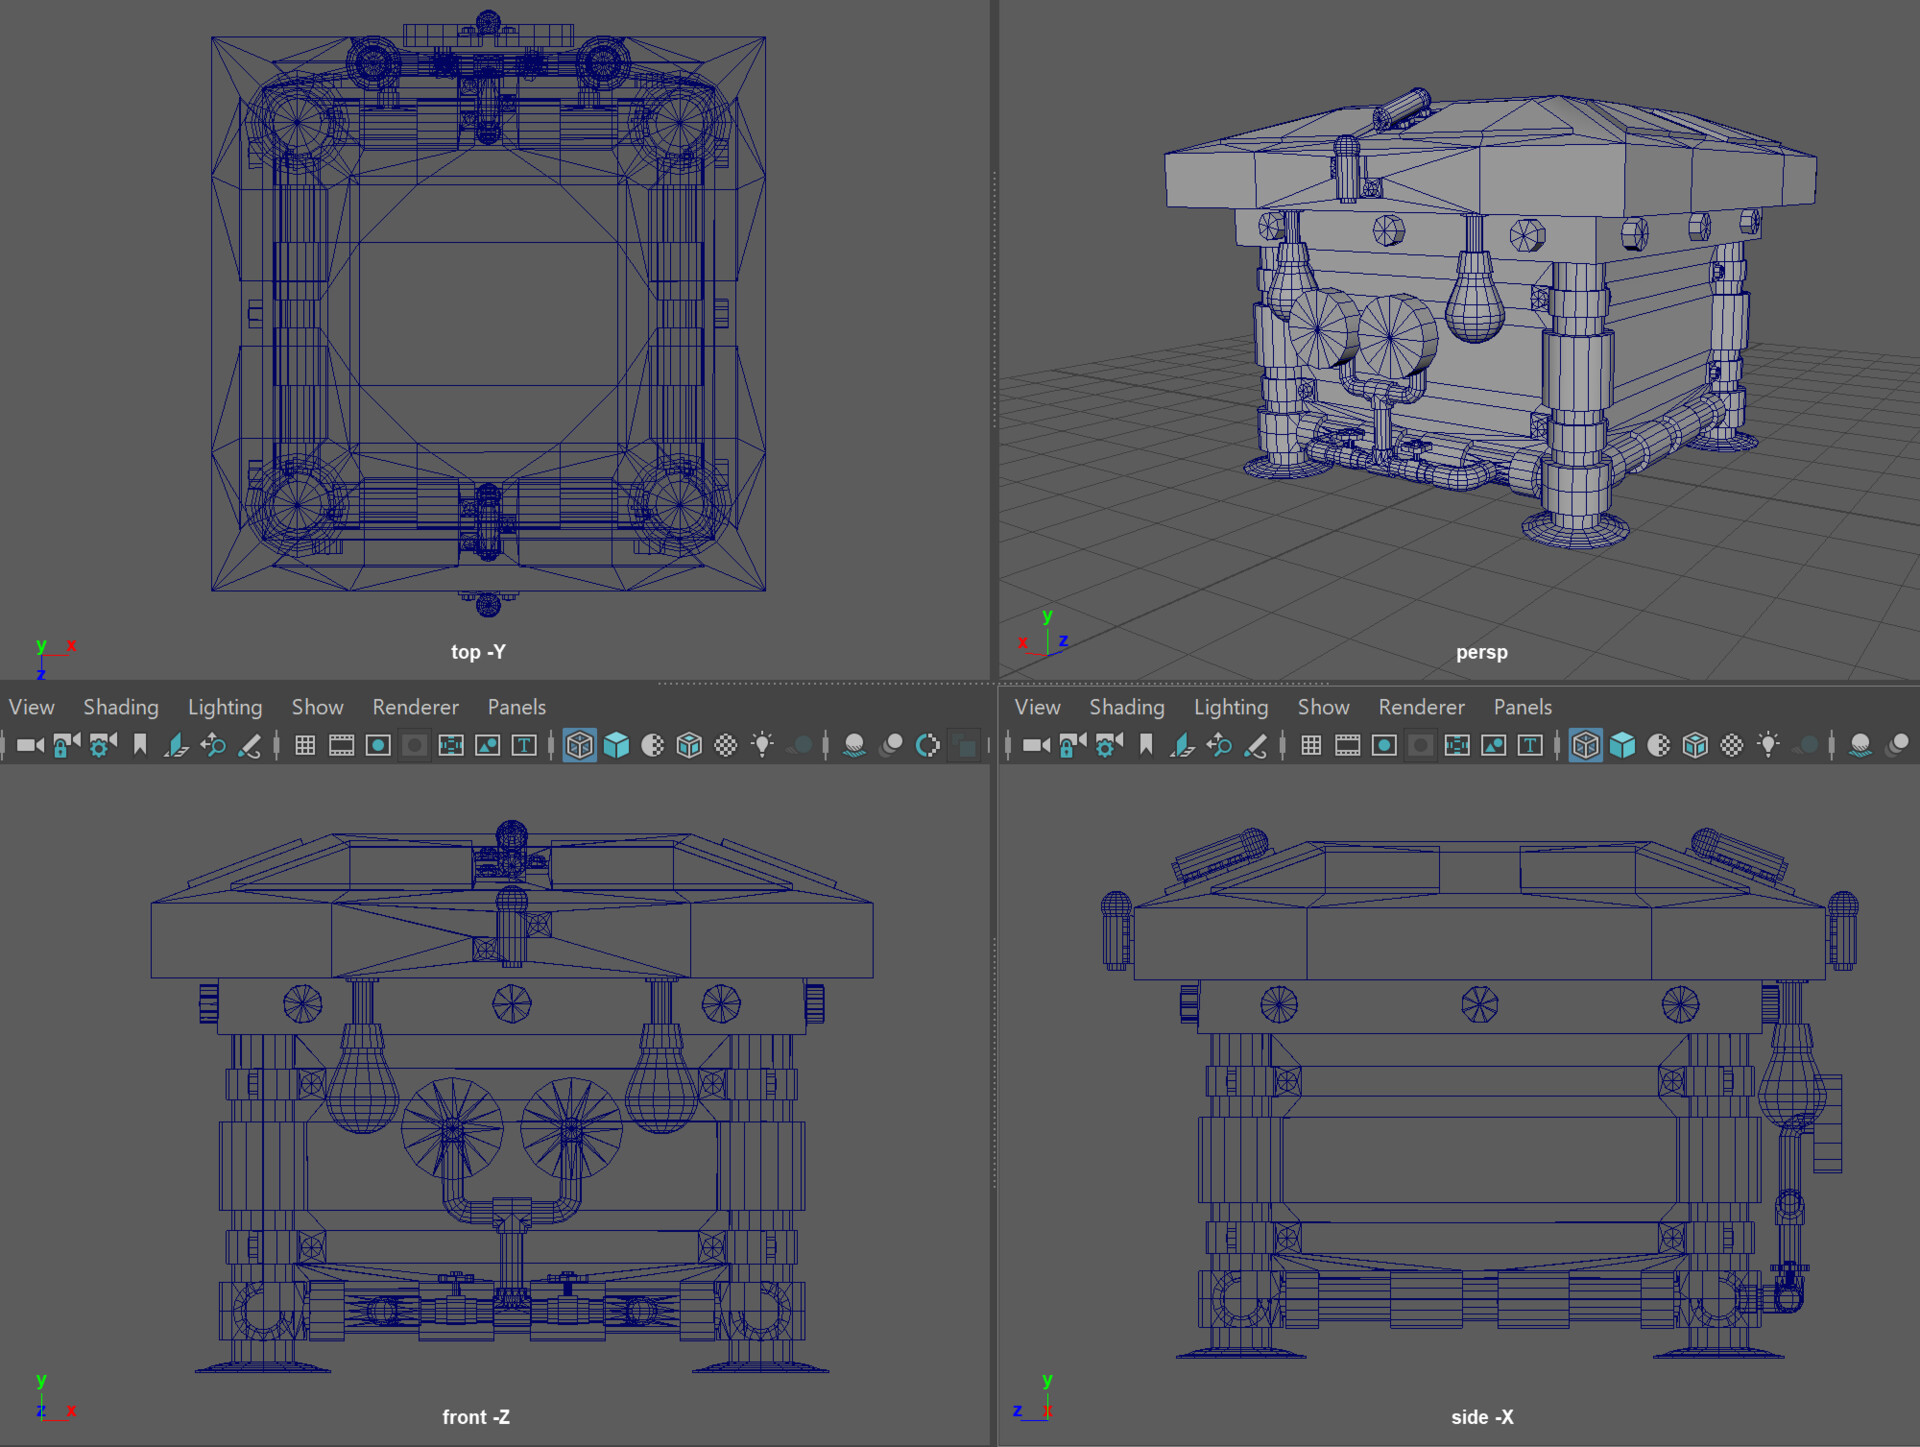Toggle Use All Lights in front panel
Viewport: 1920px width, 1447px height.
coord(762,745)
